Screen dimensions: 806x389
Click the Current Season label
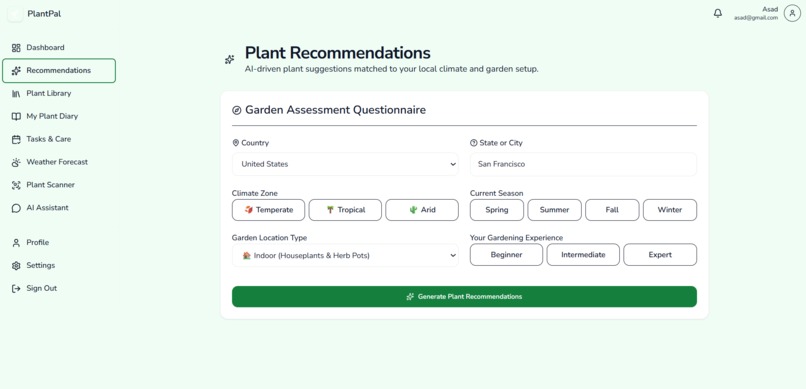pyautogui.click(x=497, y=194)
